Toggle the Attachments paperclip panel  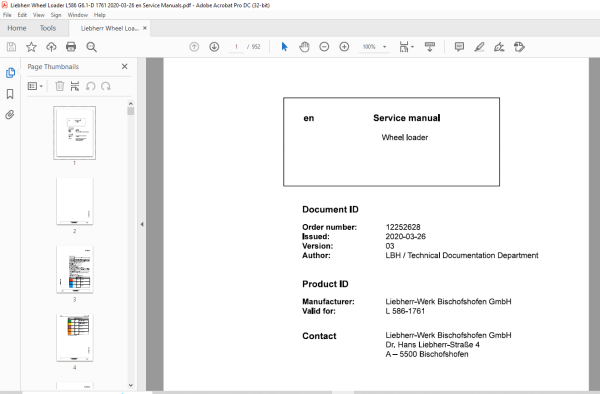tap(10, 114)
